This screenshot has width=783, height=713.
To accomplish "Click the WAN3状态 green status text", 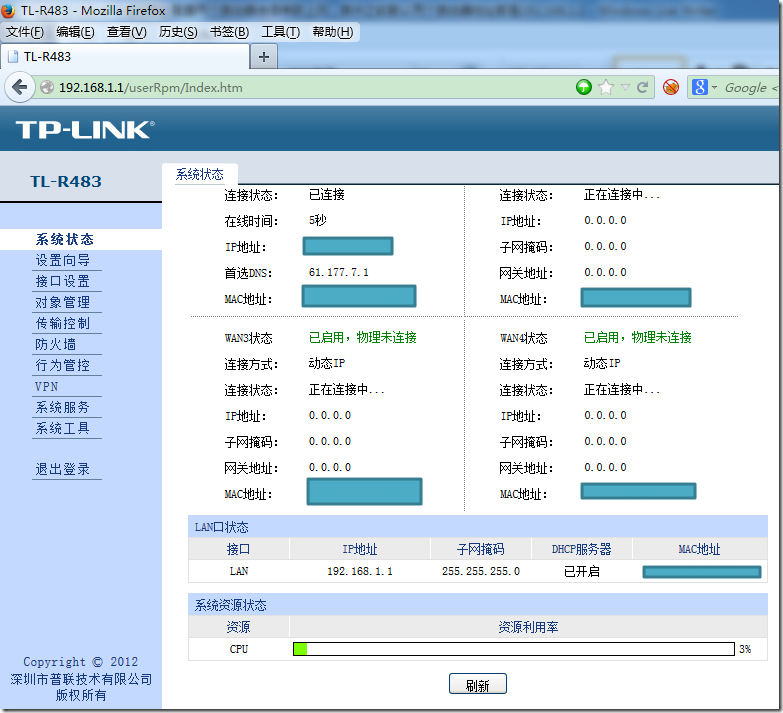I will tap(363, 338).
